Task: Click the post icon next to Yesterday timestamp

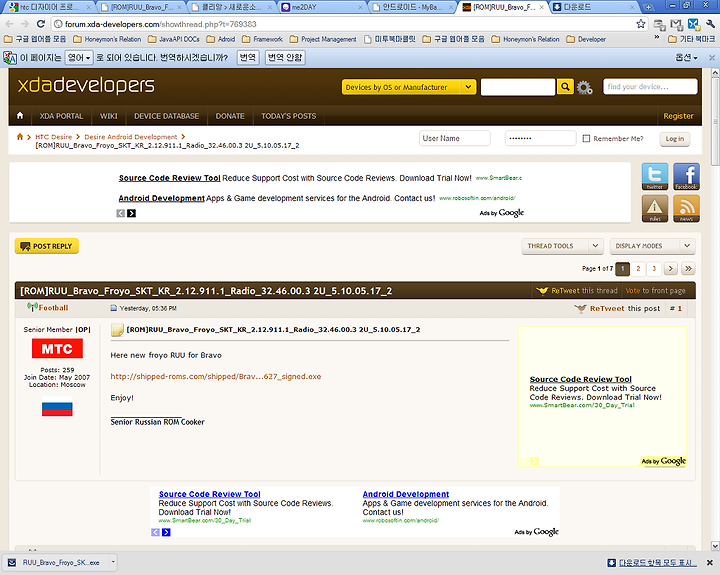Action: coord(113,308)
